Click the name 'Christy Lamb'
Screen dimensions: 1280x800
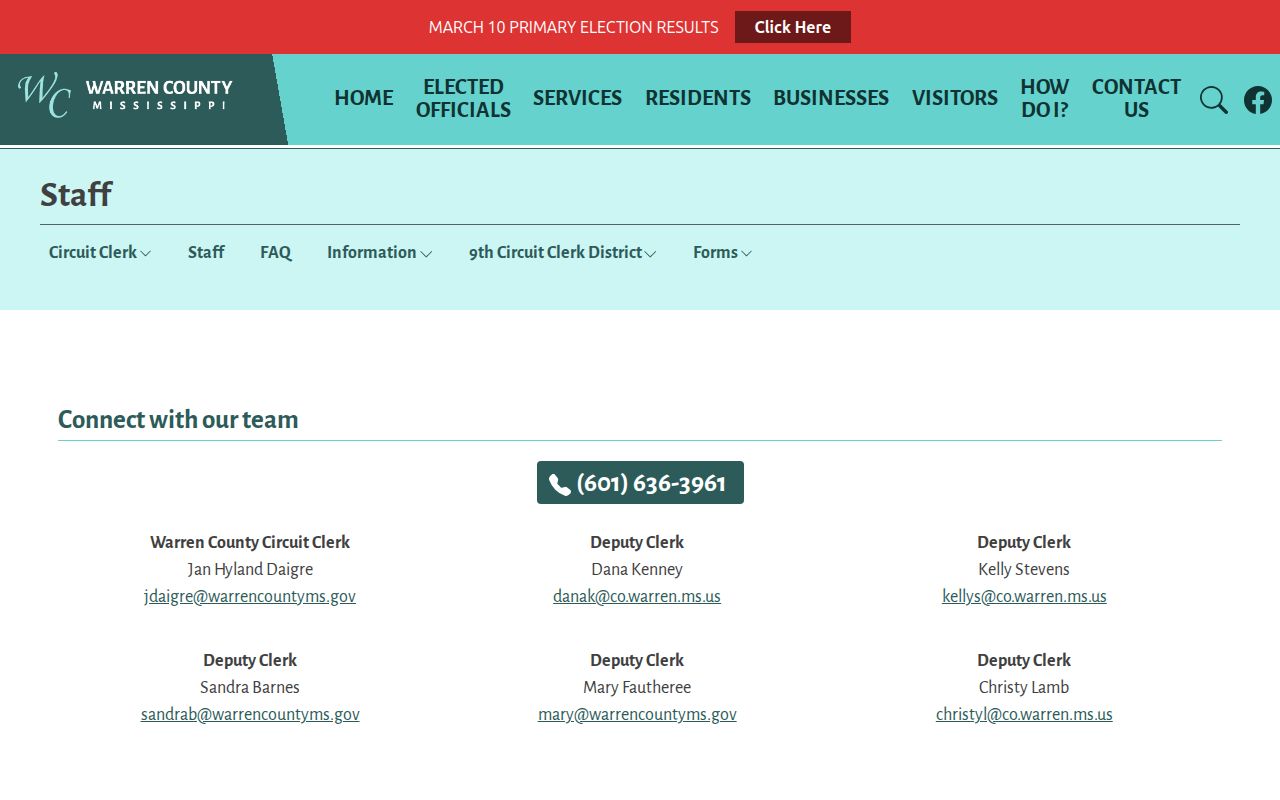1024,688
